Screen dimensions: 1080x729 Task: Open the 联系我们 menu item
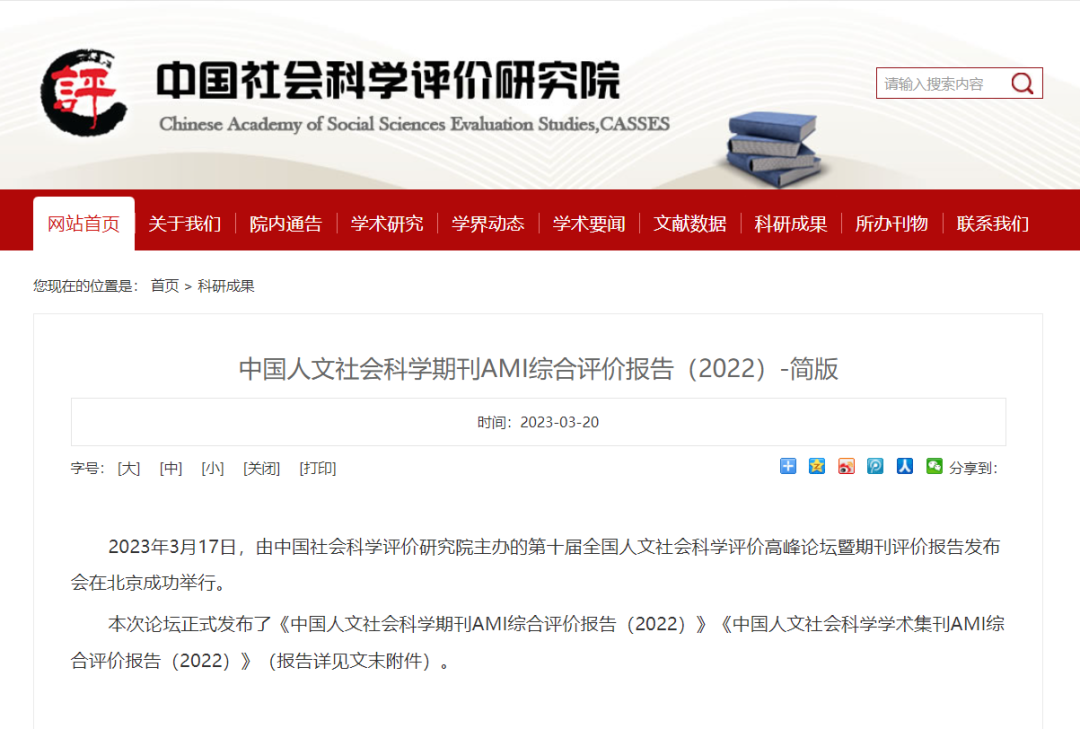click(993, 223)
